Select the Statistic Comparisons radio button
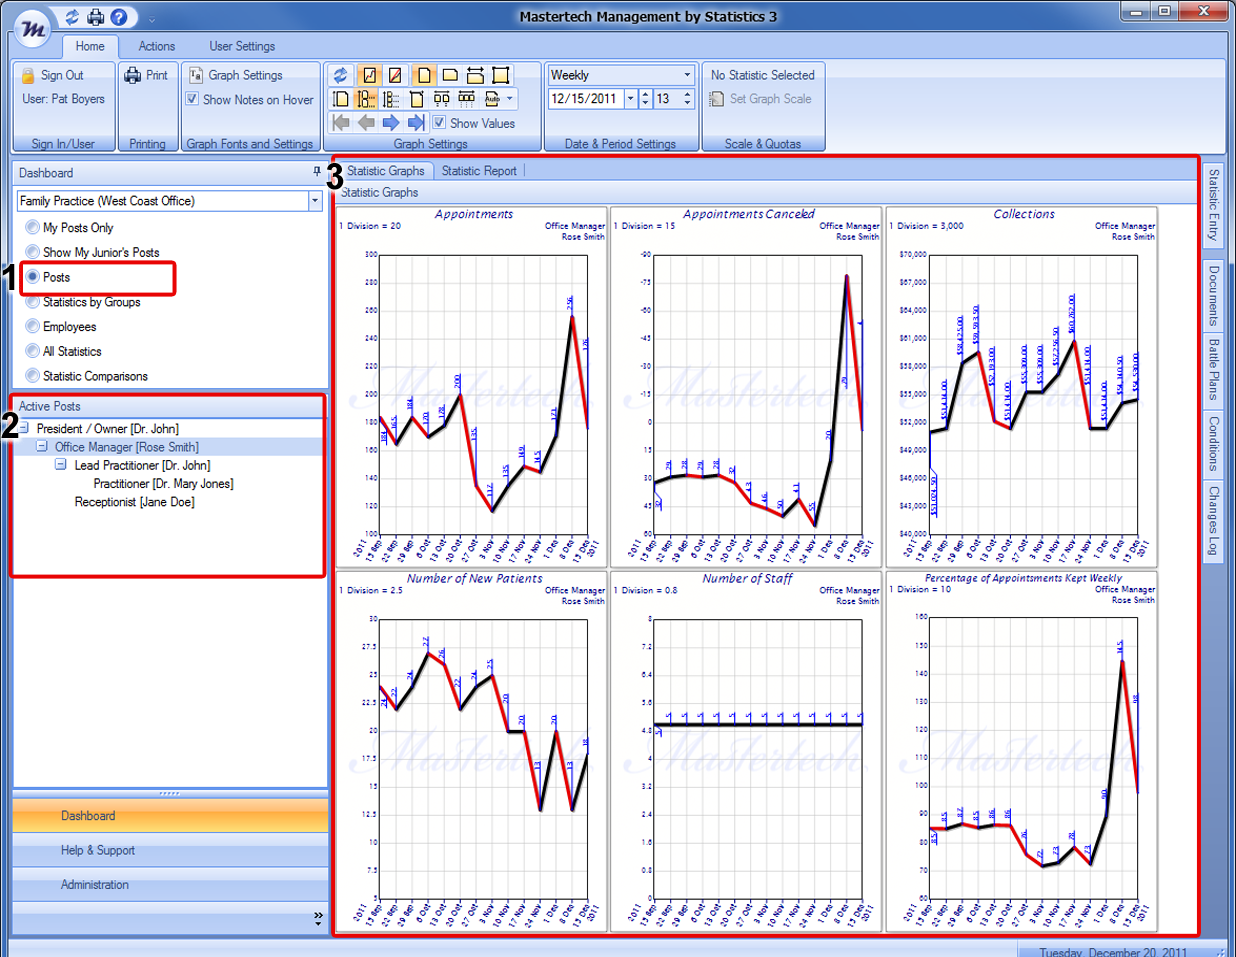The width and height of the screenshot is (1236, 957). click(x=33, y=376)
